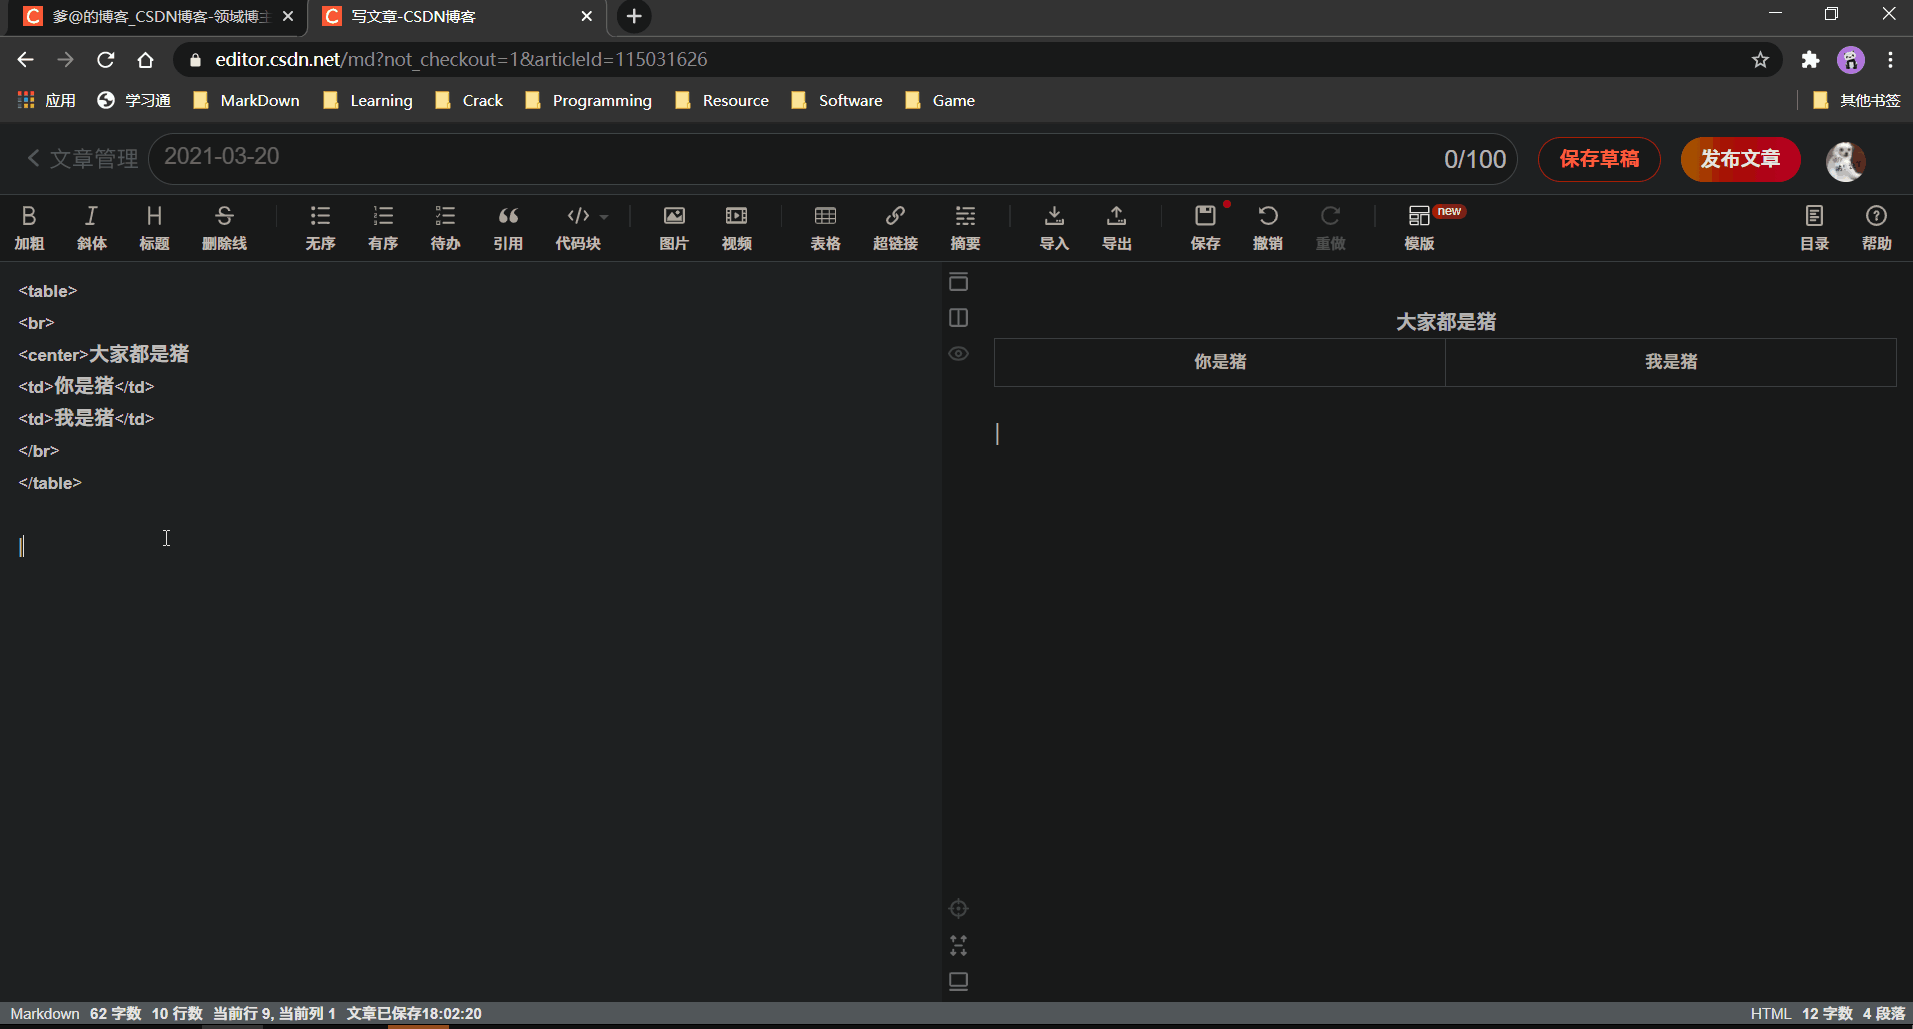Toggle split view layout mode

[958, 317]
